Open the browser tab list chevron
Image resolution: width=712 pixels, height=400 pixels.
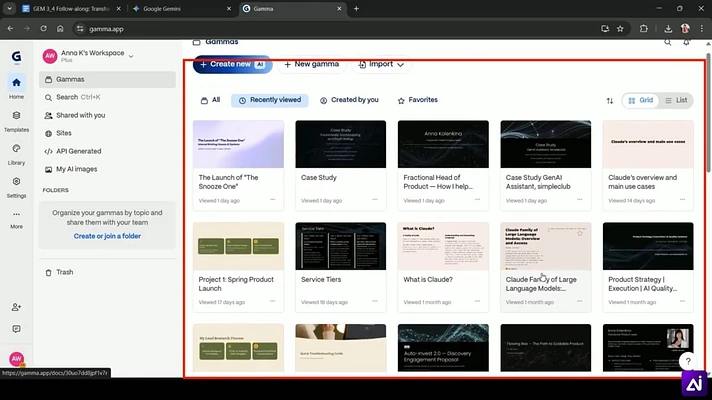[10, 9]
